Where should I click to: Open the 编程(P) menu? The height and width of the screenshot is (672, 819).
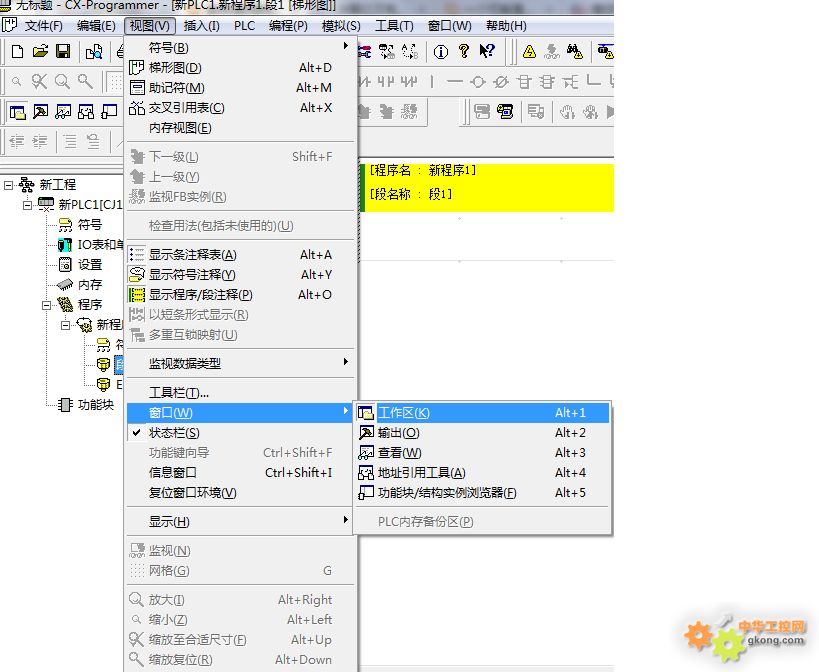pyautogui.click(x=288, y=26)
